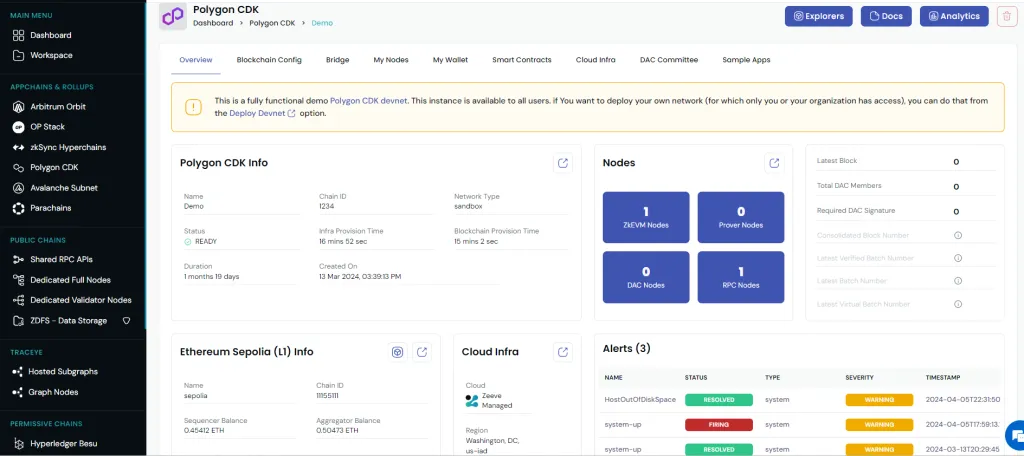
Task: Open the Dashboard sidebar item
Action: 43,35
